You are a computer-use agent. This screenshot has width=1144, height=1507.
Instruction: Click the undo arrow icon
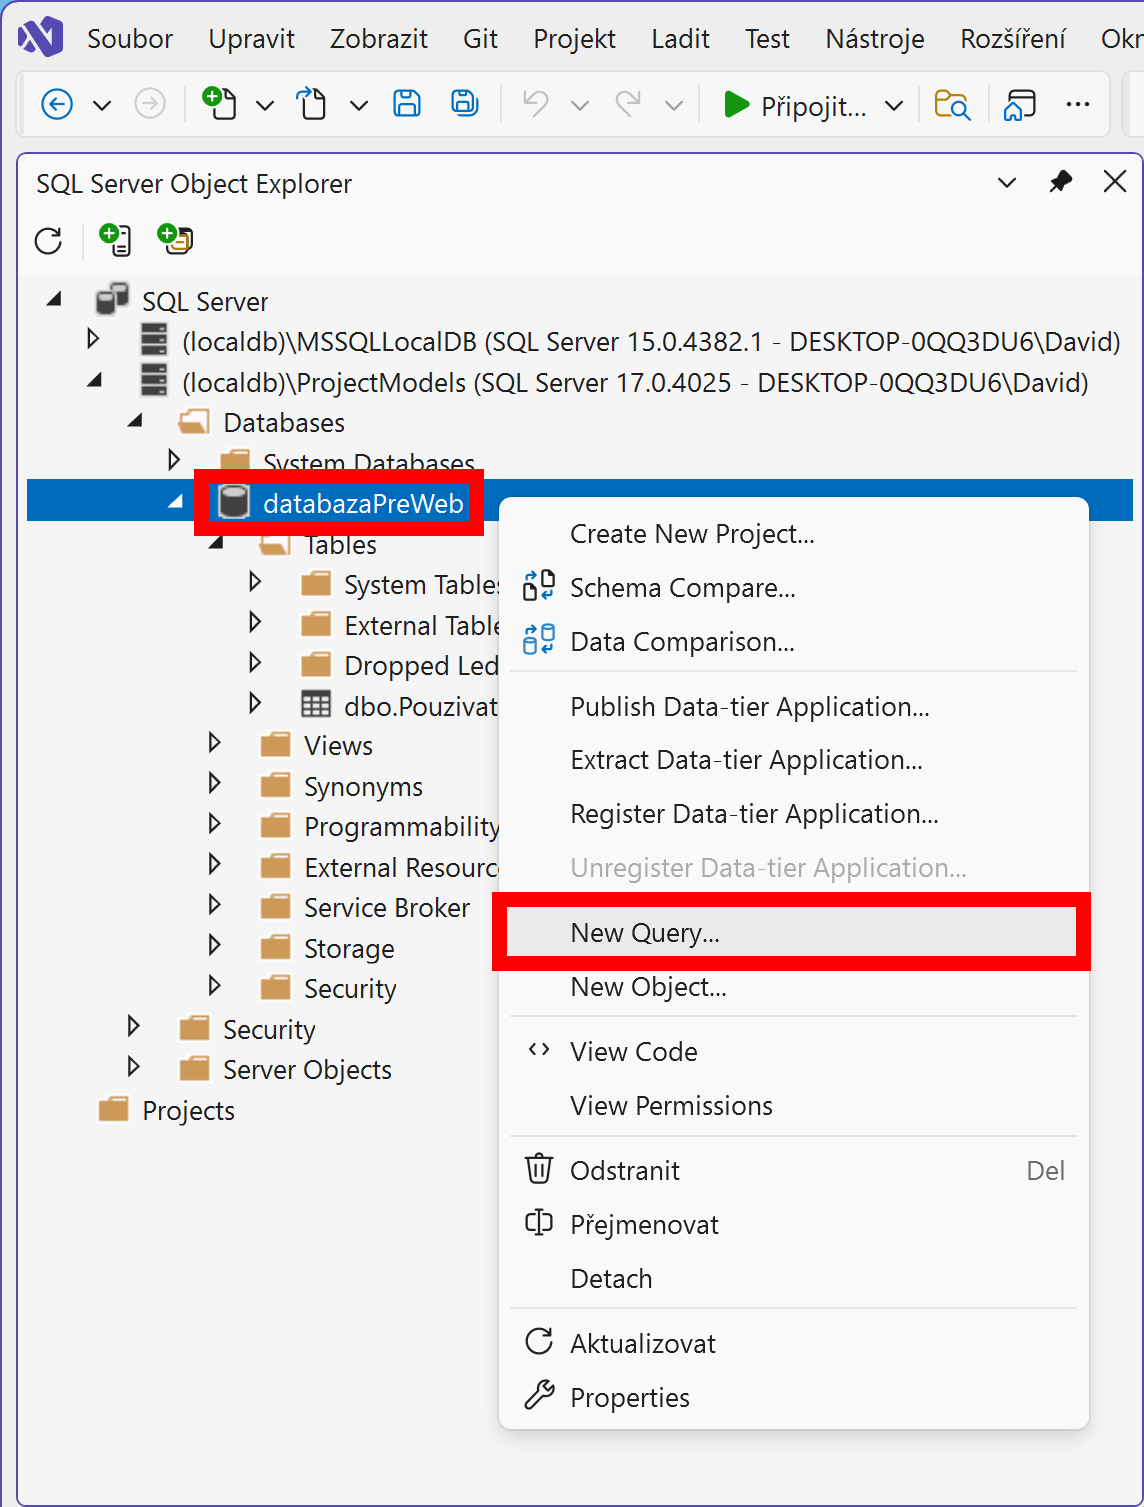(x=536, y=103)
